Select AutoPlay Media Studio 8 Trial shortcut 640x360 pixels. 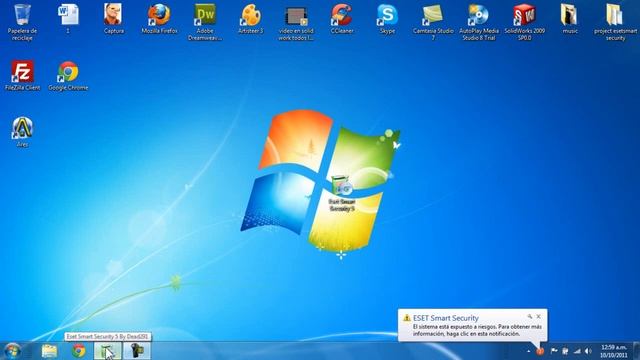click(x=479, y=21)
